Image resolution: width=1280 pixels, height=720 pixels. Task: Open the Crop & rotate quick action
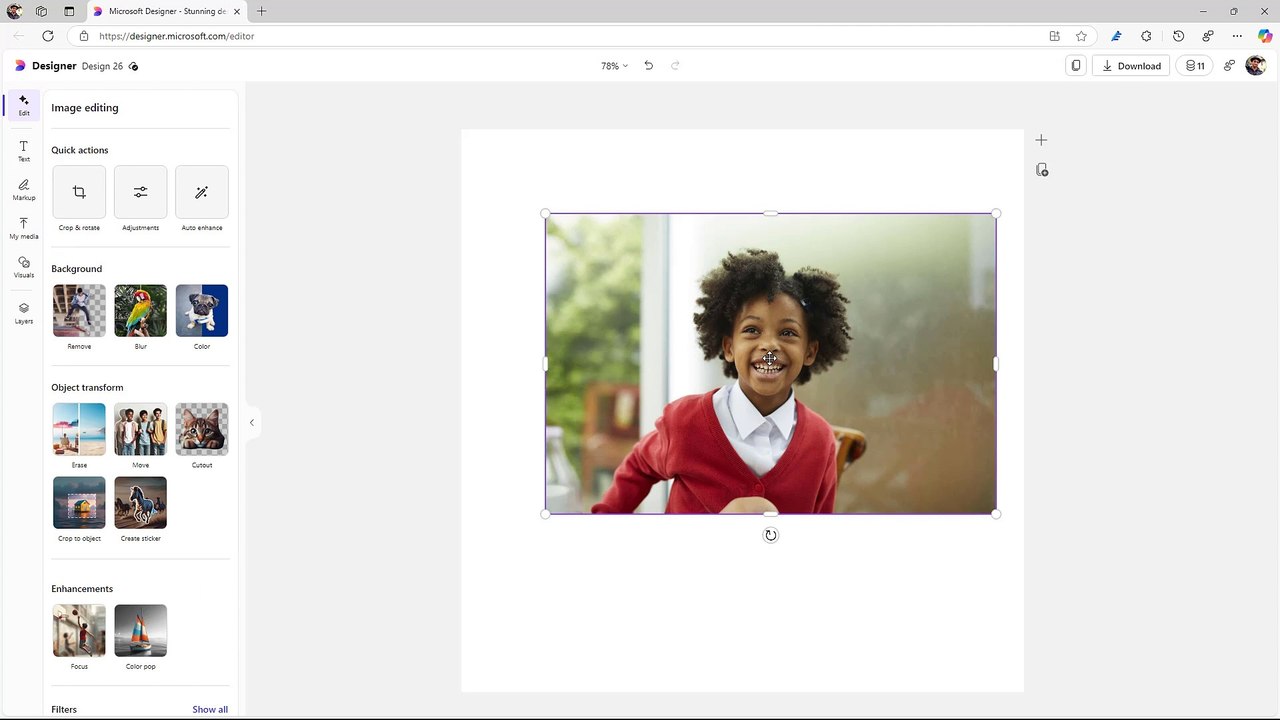79,192
